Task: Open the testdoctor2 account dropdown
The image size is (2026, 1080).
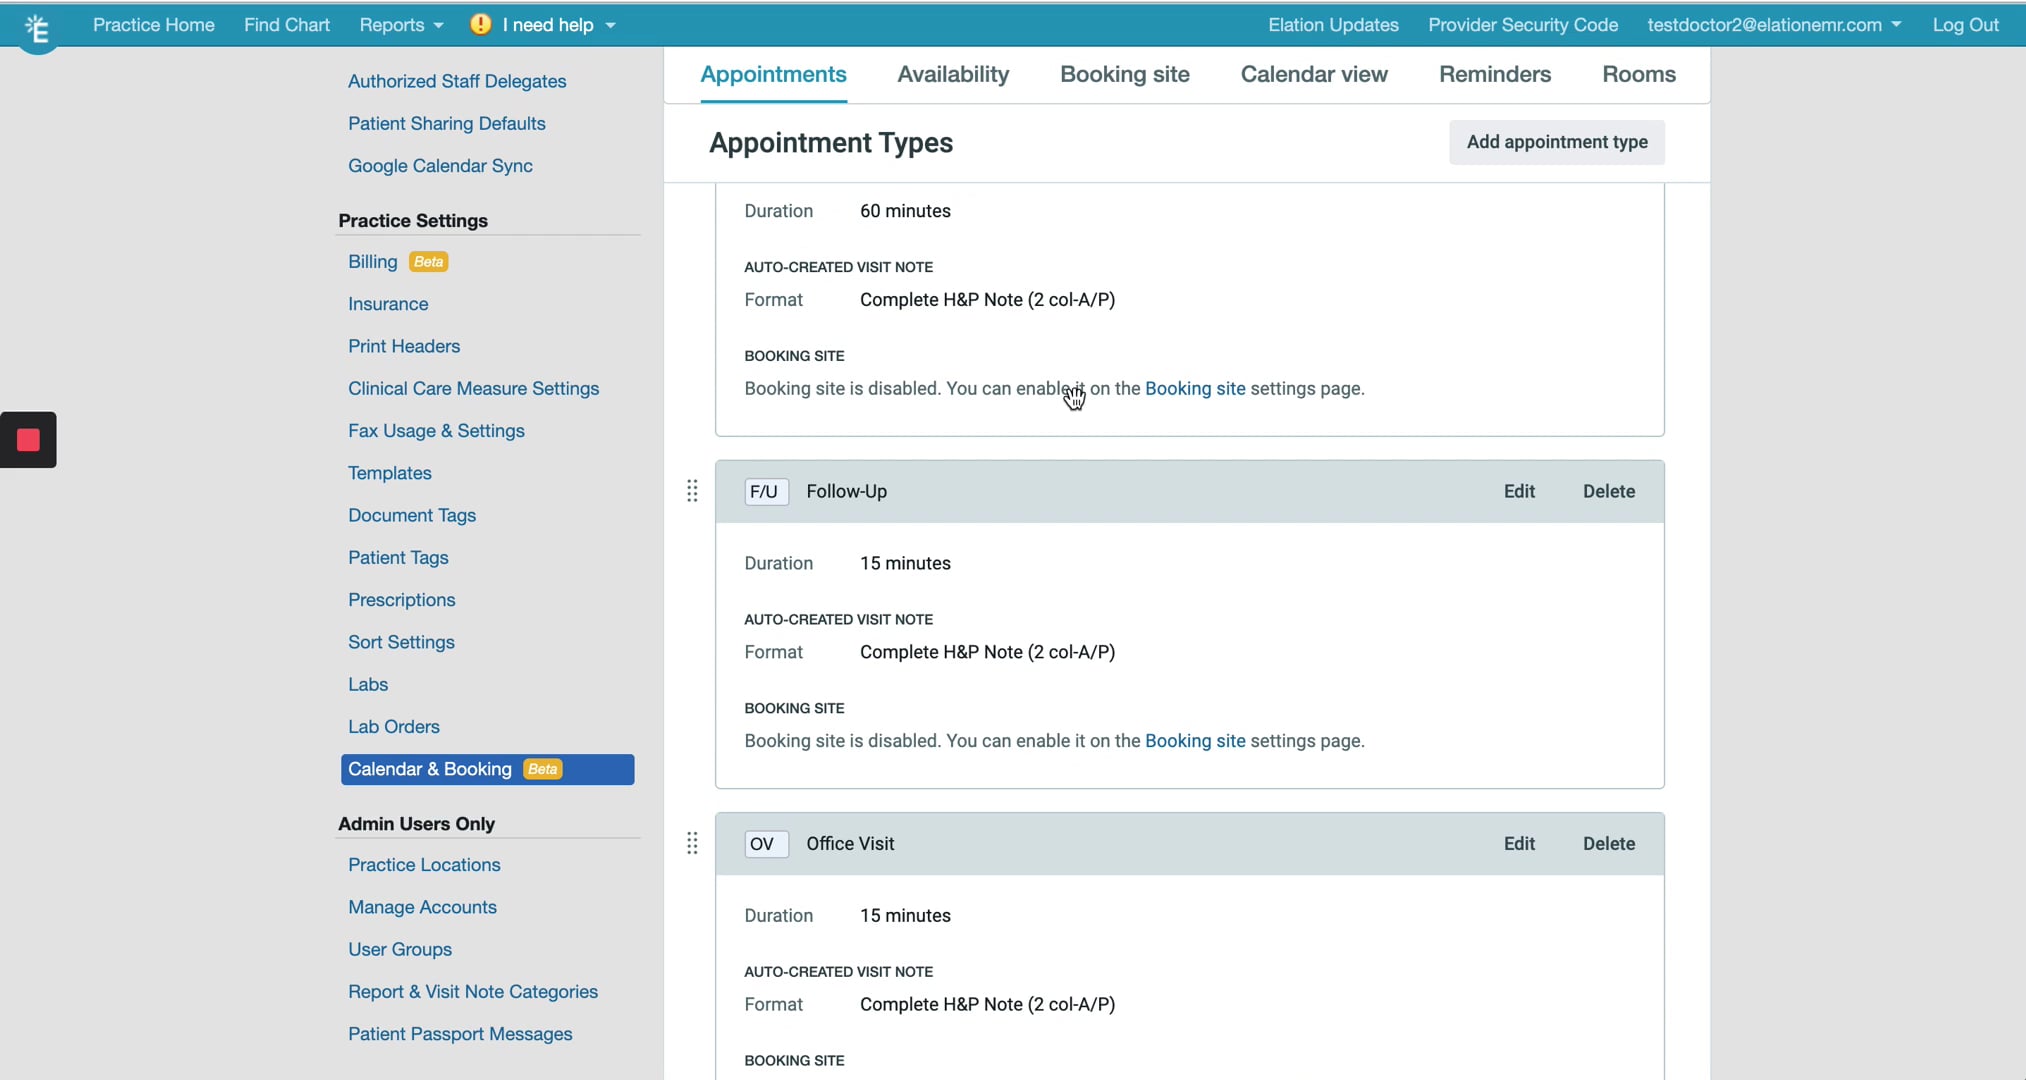Action: 1774,25
